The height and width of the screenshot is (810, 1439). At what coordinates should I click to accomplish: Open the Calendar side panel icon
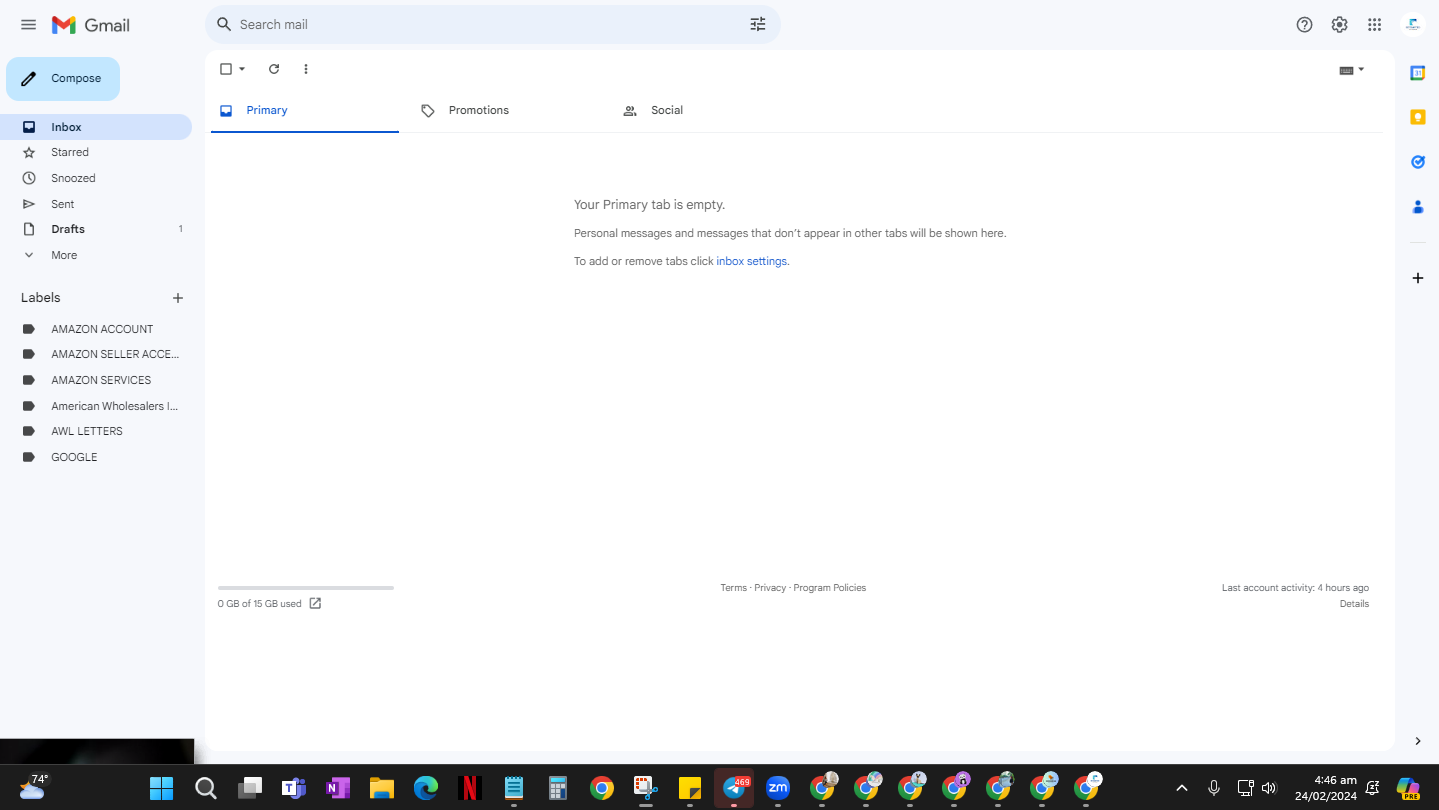point(1417,73)
